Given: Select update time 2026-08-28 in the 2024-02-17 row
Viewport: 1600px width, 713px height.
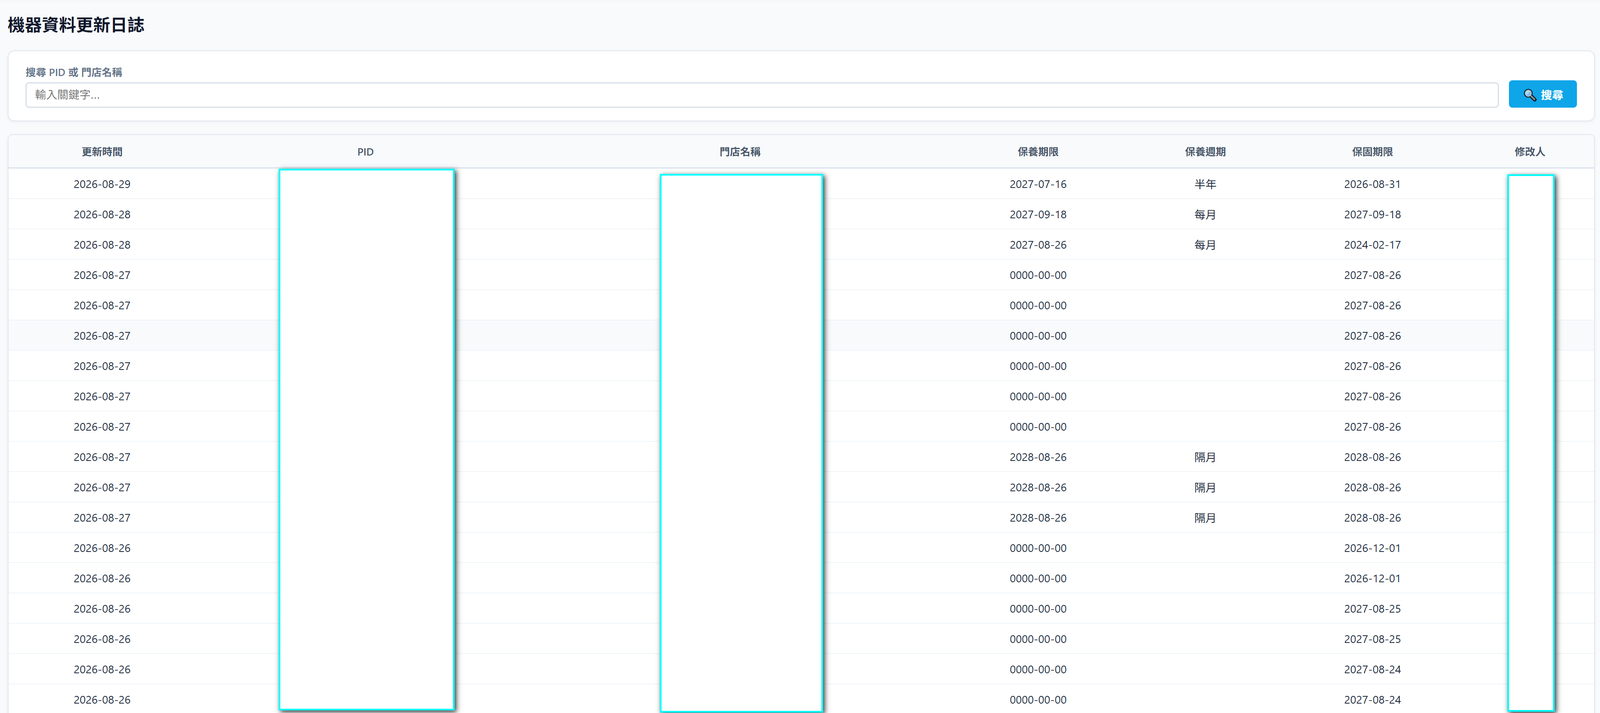Looking at the screenshot, I should coord(102,245).
